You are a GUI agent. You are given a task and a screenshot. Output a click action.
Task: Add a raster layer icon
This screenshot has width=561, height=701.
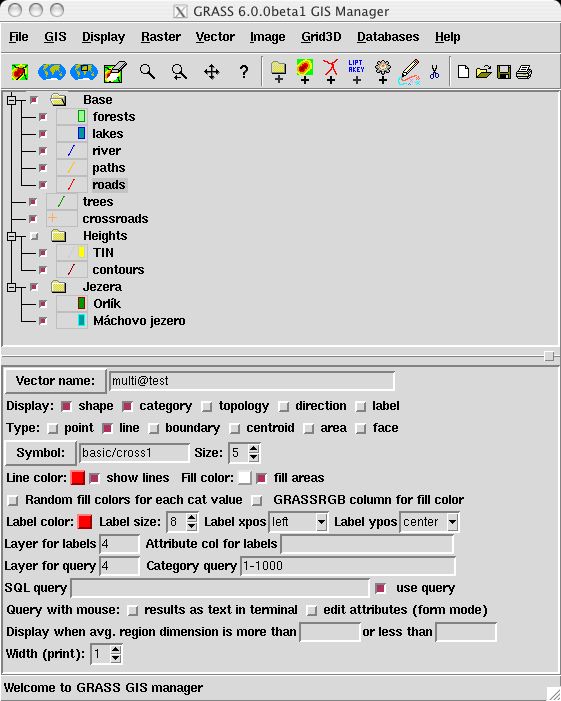304,72
